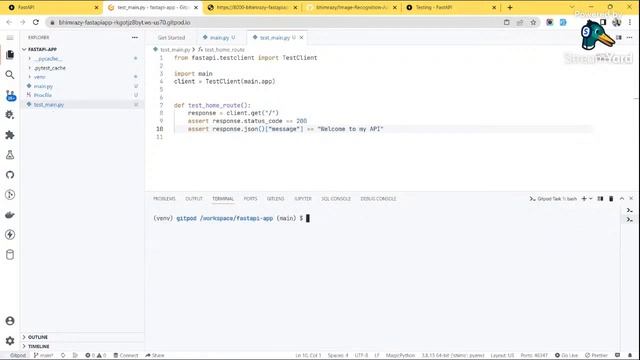Open the Source Control view
This screenshot has width=640, height=360.
[10, 96]
